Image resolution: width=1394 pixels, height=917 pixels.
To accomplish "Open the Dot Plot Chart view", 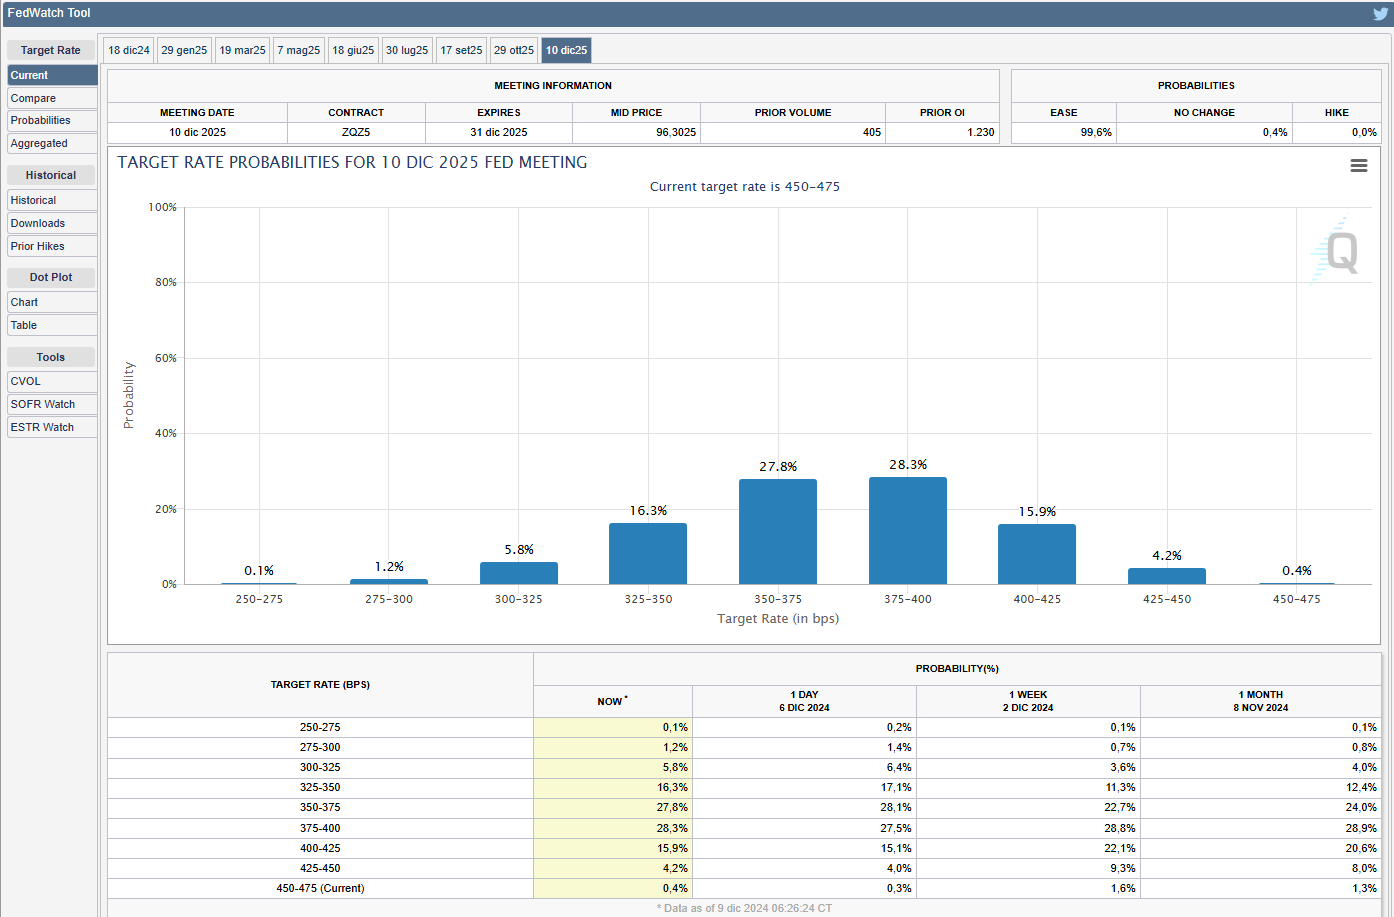I will tap(52, 303).
